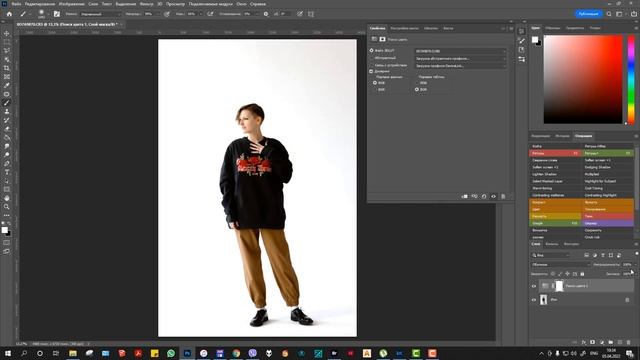Run the Cool Toning action
This screenshot has height=360, width=640.
pyautogui.click(x=608, y=188)
